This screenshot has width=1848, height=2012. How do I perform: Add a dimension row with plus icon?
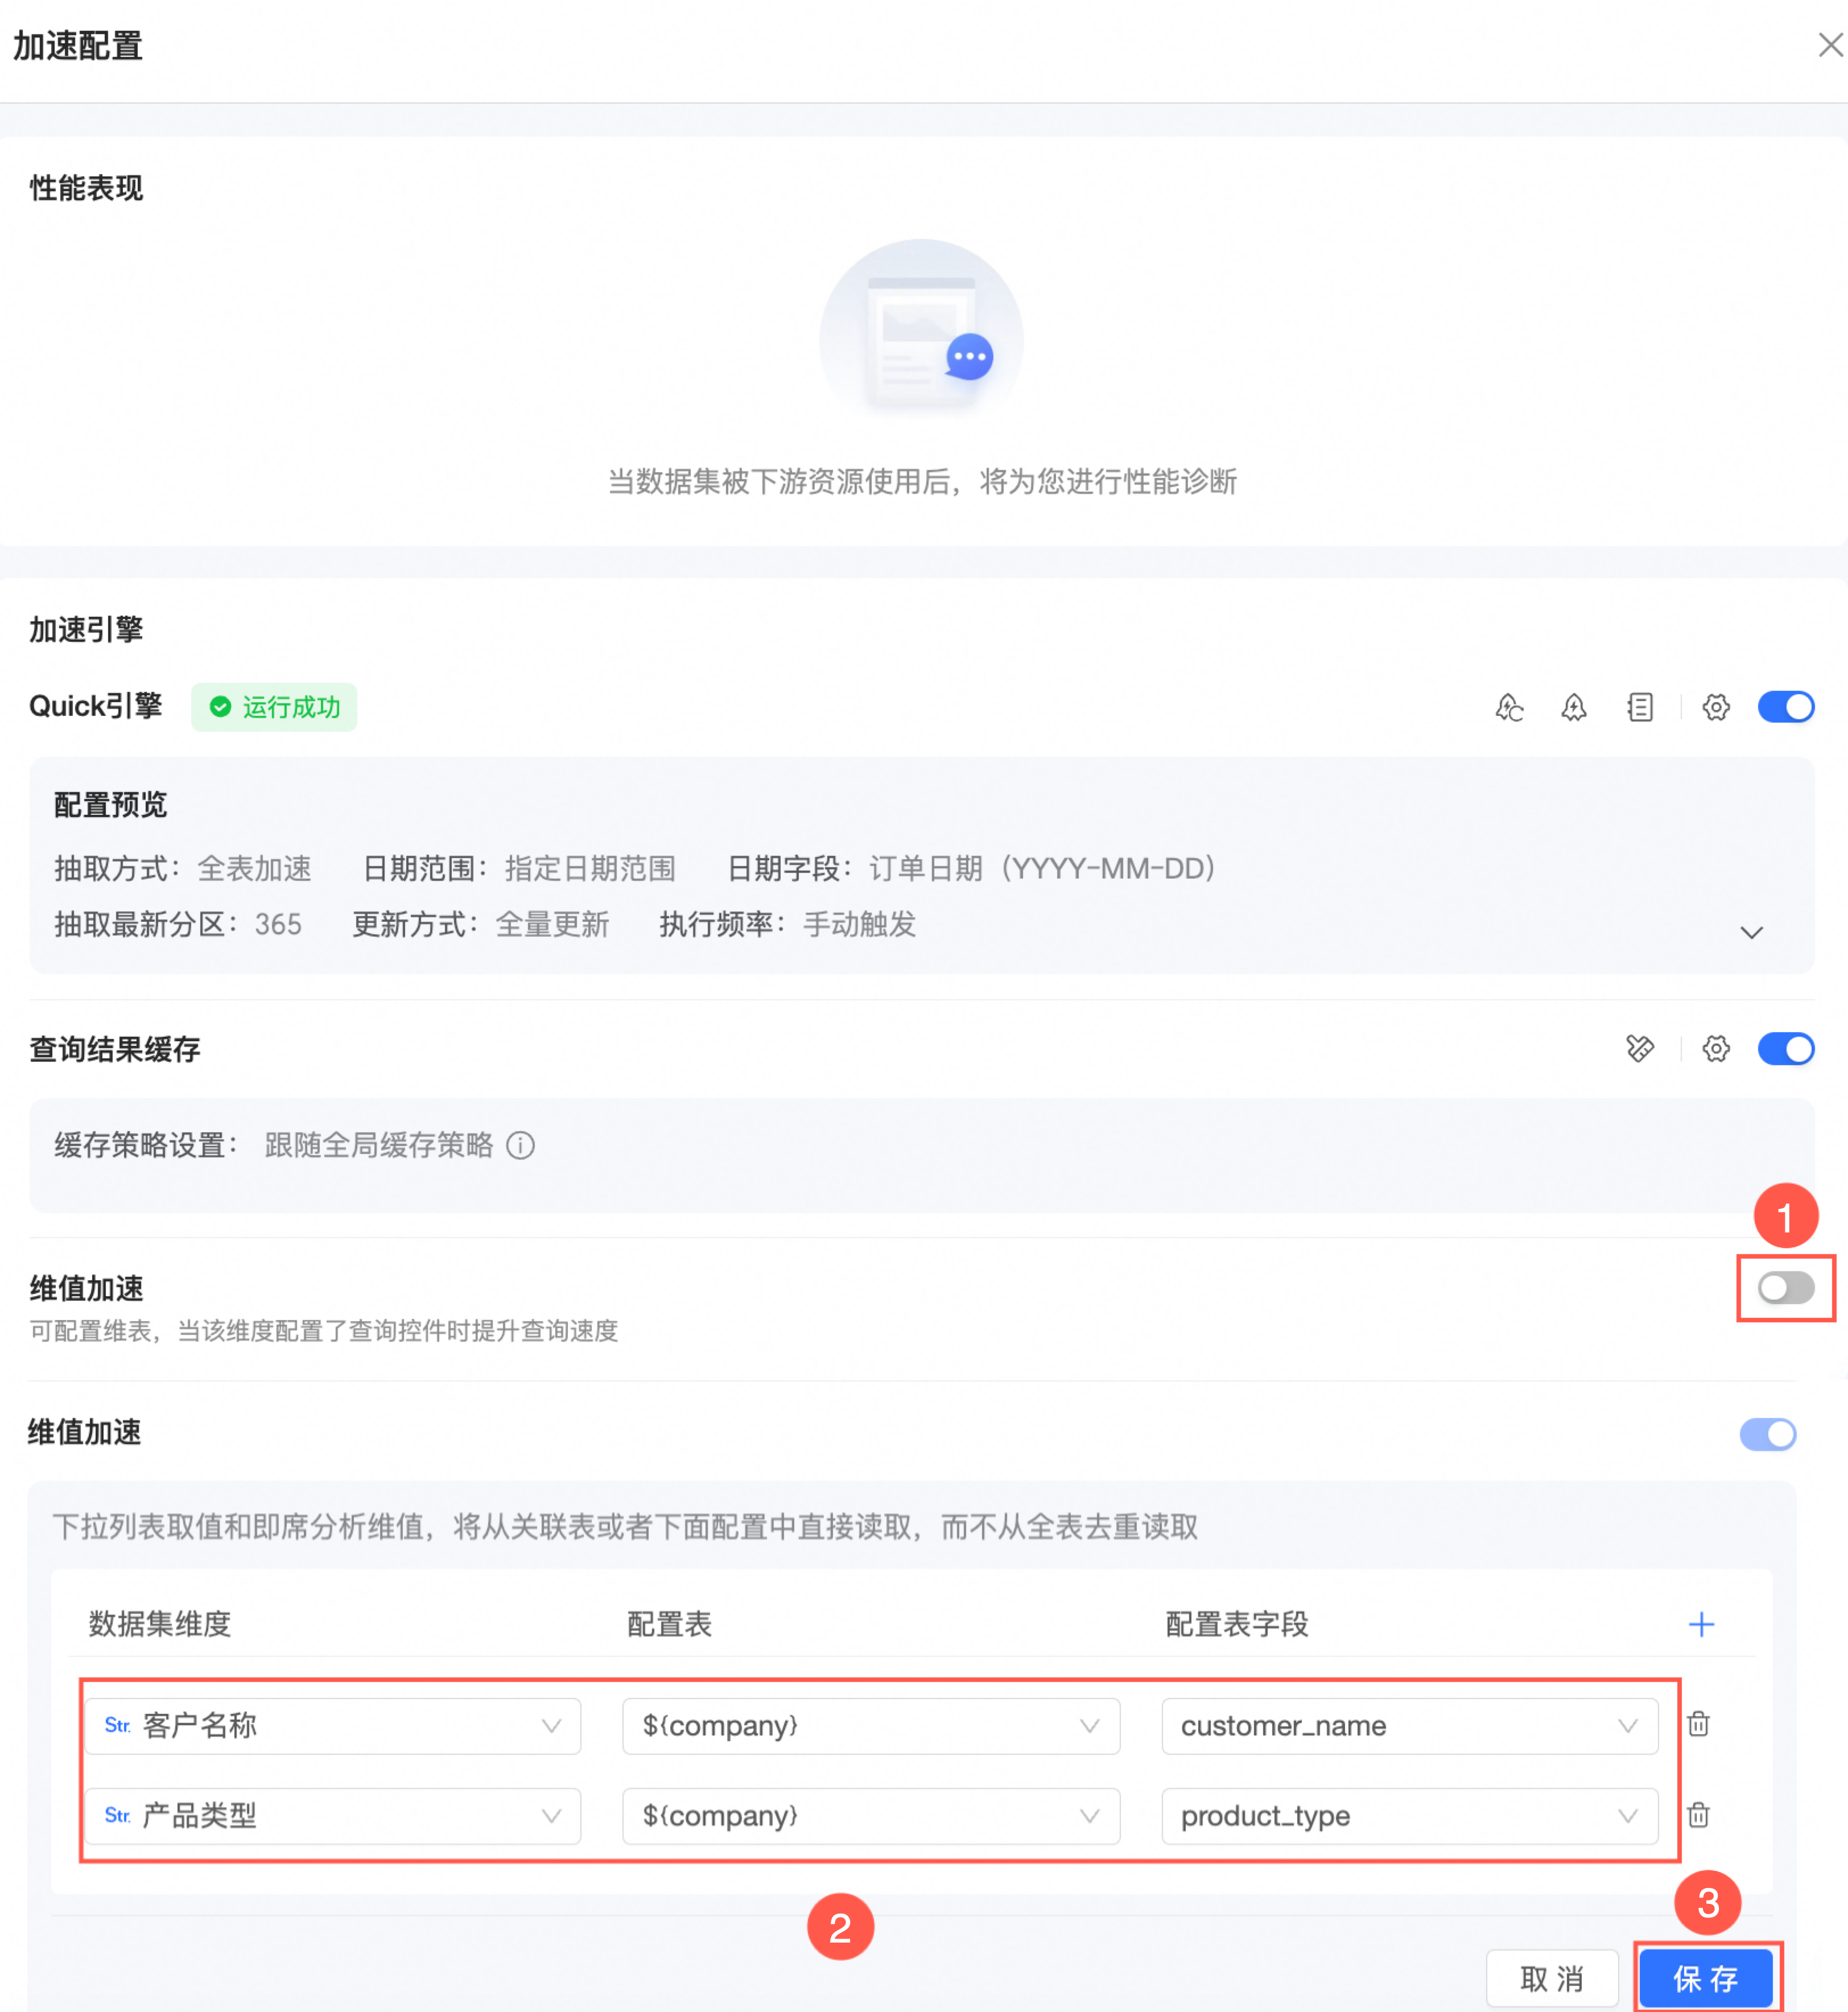coord(1701,1624)
